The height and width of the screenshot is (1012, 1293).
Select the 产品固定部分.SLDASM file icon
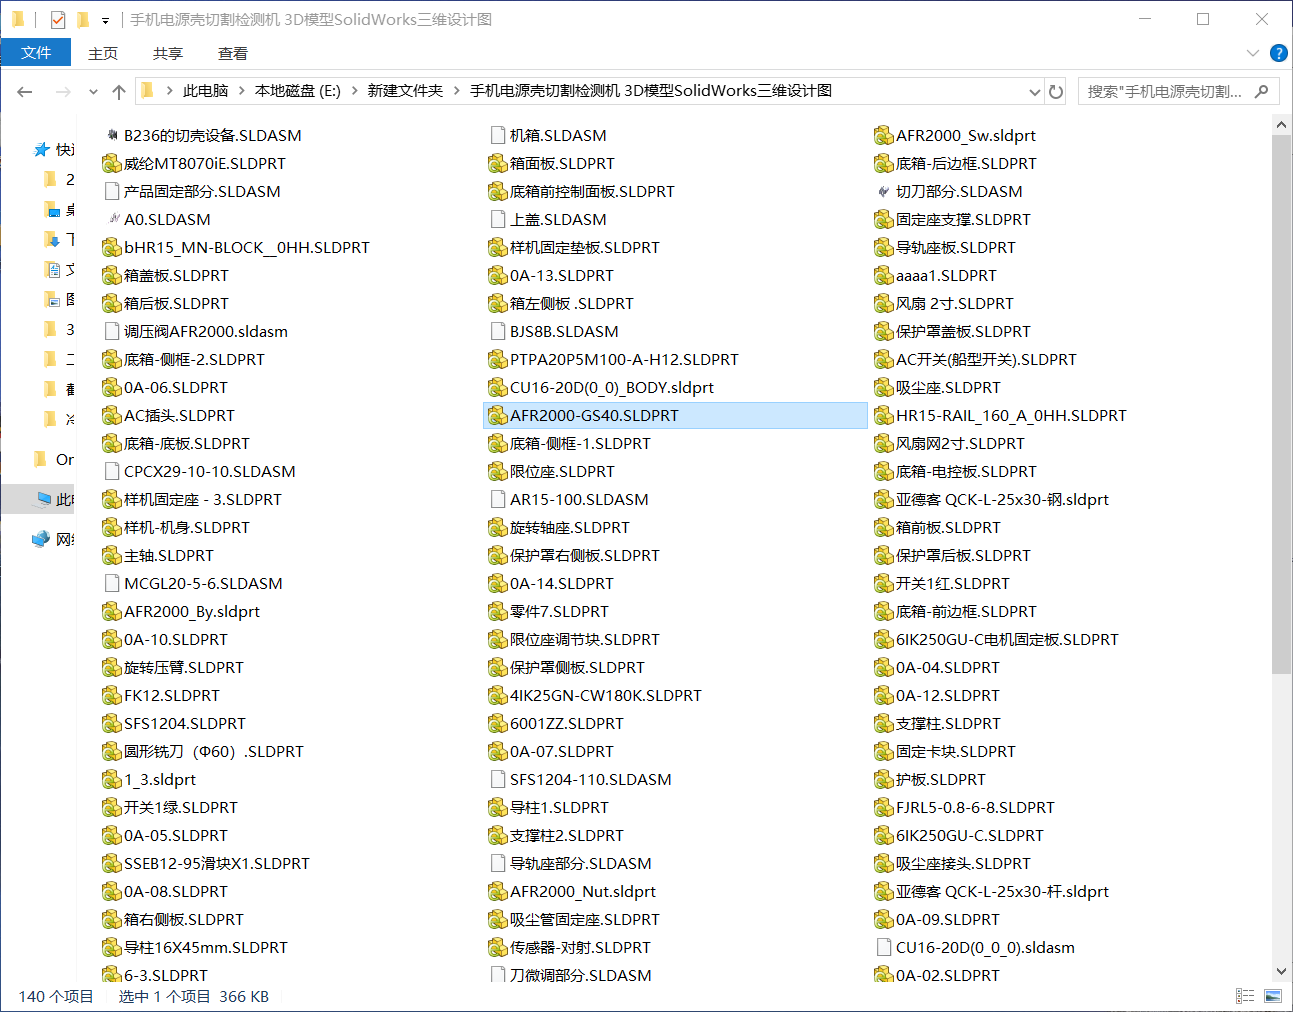(x=111, y=191)
